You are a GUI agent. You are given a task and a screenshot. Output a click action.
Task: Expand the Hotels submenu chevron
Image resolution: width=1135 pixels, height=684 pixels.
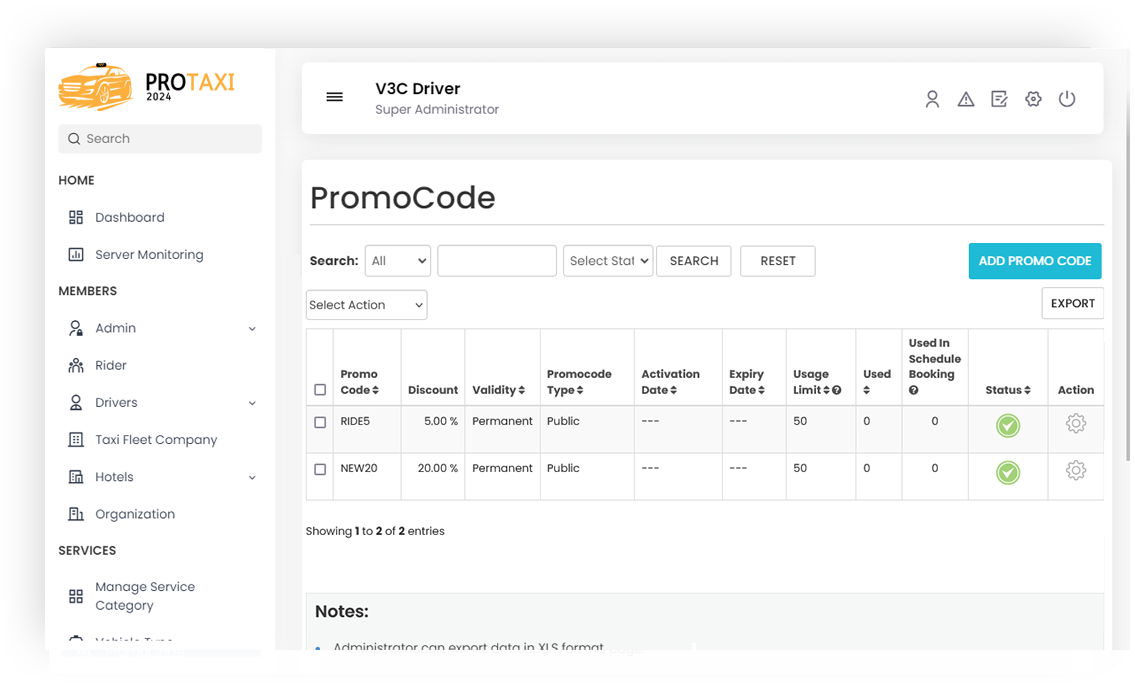[x=252, y=478]
